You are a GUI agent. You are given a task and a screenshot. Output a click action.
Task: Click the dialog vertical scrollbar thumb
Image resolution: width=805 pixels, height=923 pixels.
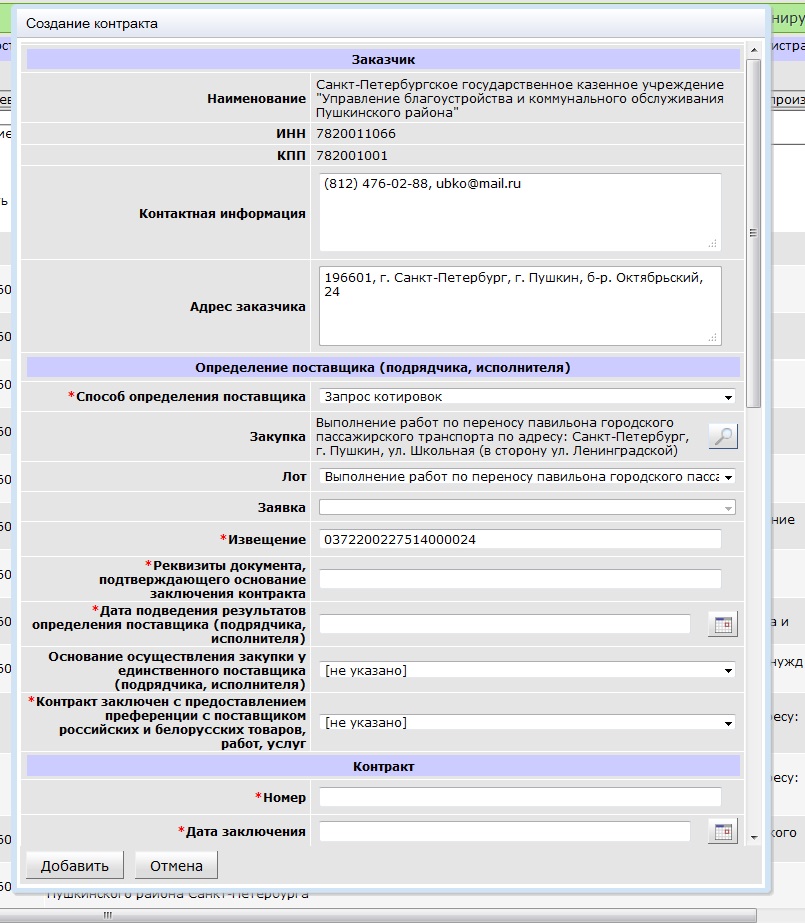pyautogui.click(x=754, y=233)
